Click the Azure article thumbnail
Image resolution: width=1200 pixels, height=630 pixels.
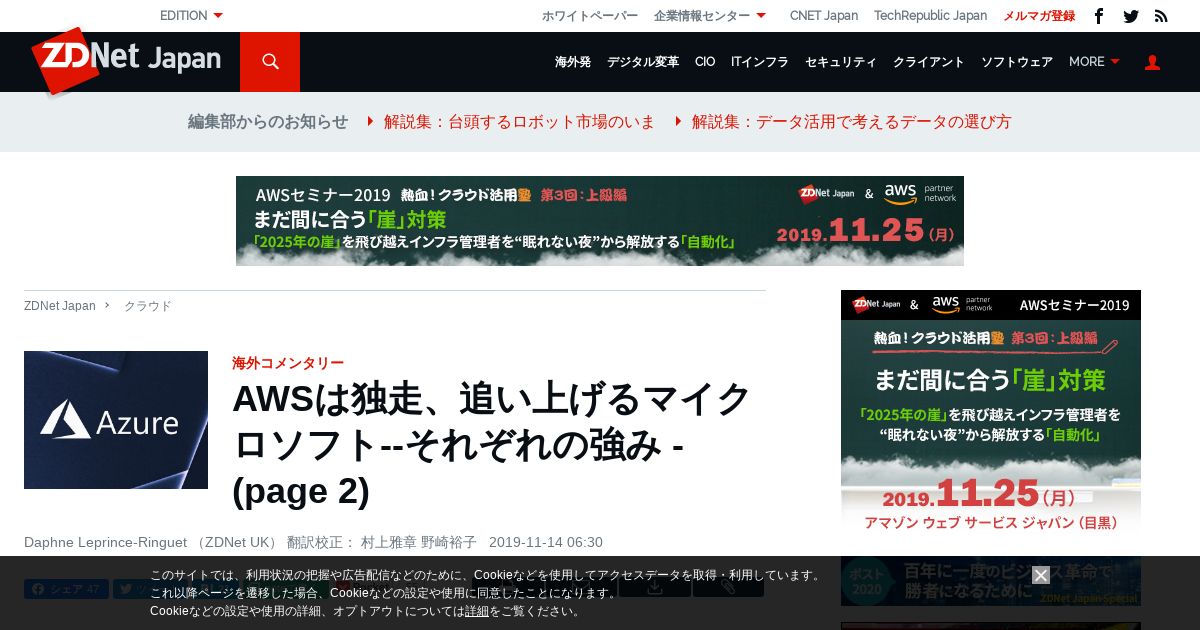tap(116, 420)
